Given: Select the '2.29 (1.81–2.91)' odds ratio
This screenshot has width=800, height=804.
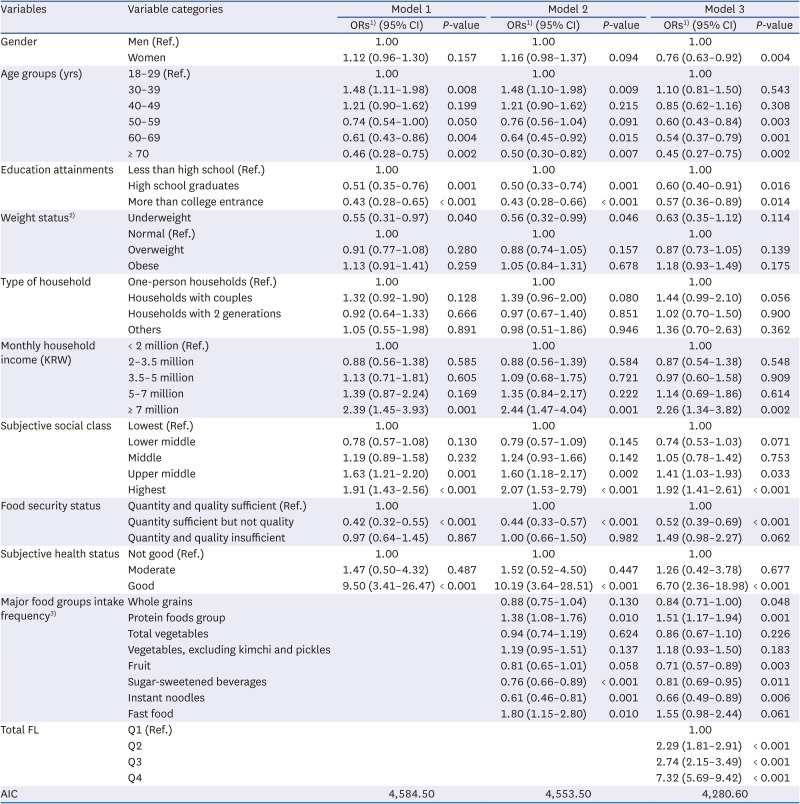Looking at the screenshot, I should (698, 746).
